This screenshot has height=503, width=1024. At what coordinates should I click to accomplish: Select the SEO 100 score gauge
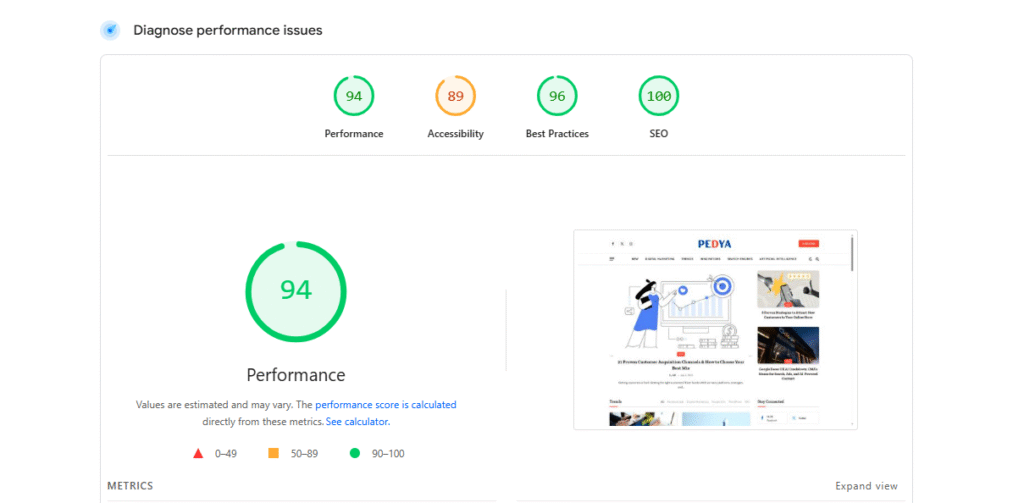tap(658, 96)
